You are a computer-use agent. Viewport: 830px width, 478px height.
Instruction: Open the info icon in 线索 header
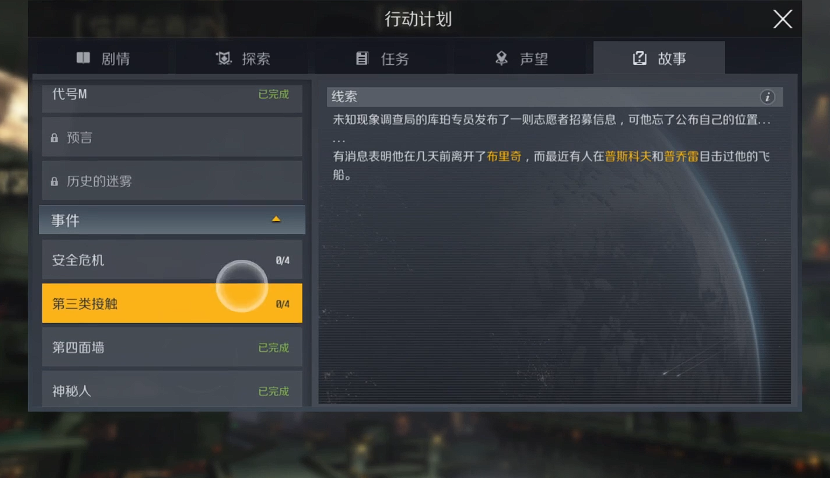(767, 97)
